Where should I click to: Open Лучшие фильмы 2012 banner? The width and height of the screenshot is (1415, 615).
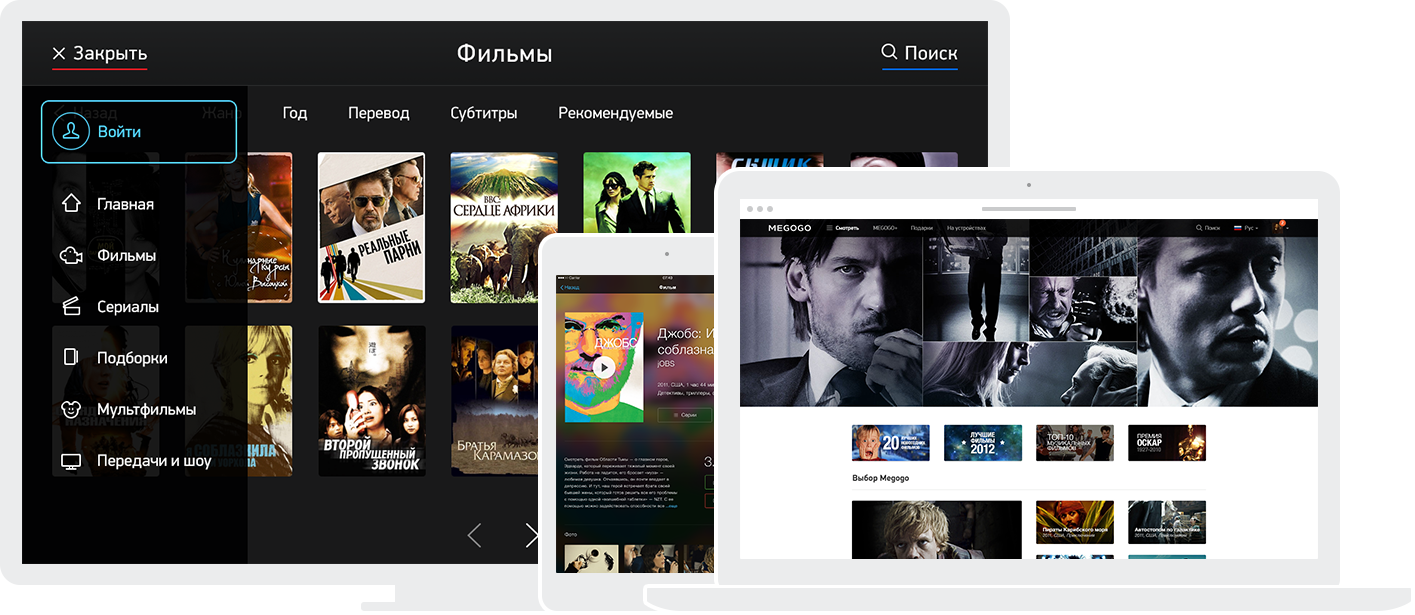[x=983, y=443]
